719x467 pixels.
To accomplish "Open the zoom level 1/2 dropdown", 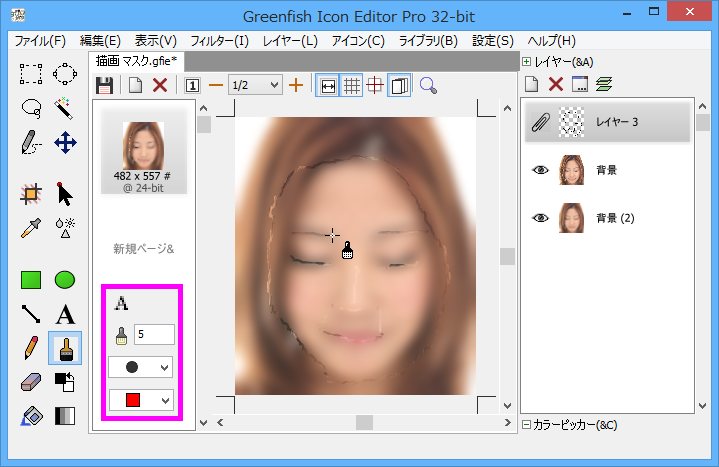I will (x=256, y=86).
